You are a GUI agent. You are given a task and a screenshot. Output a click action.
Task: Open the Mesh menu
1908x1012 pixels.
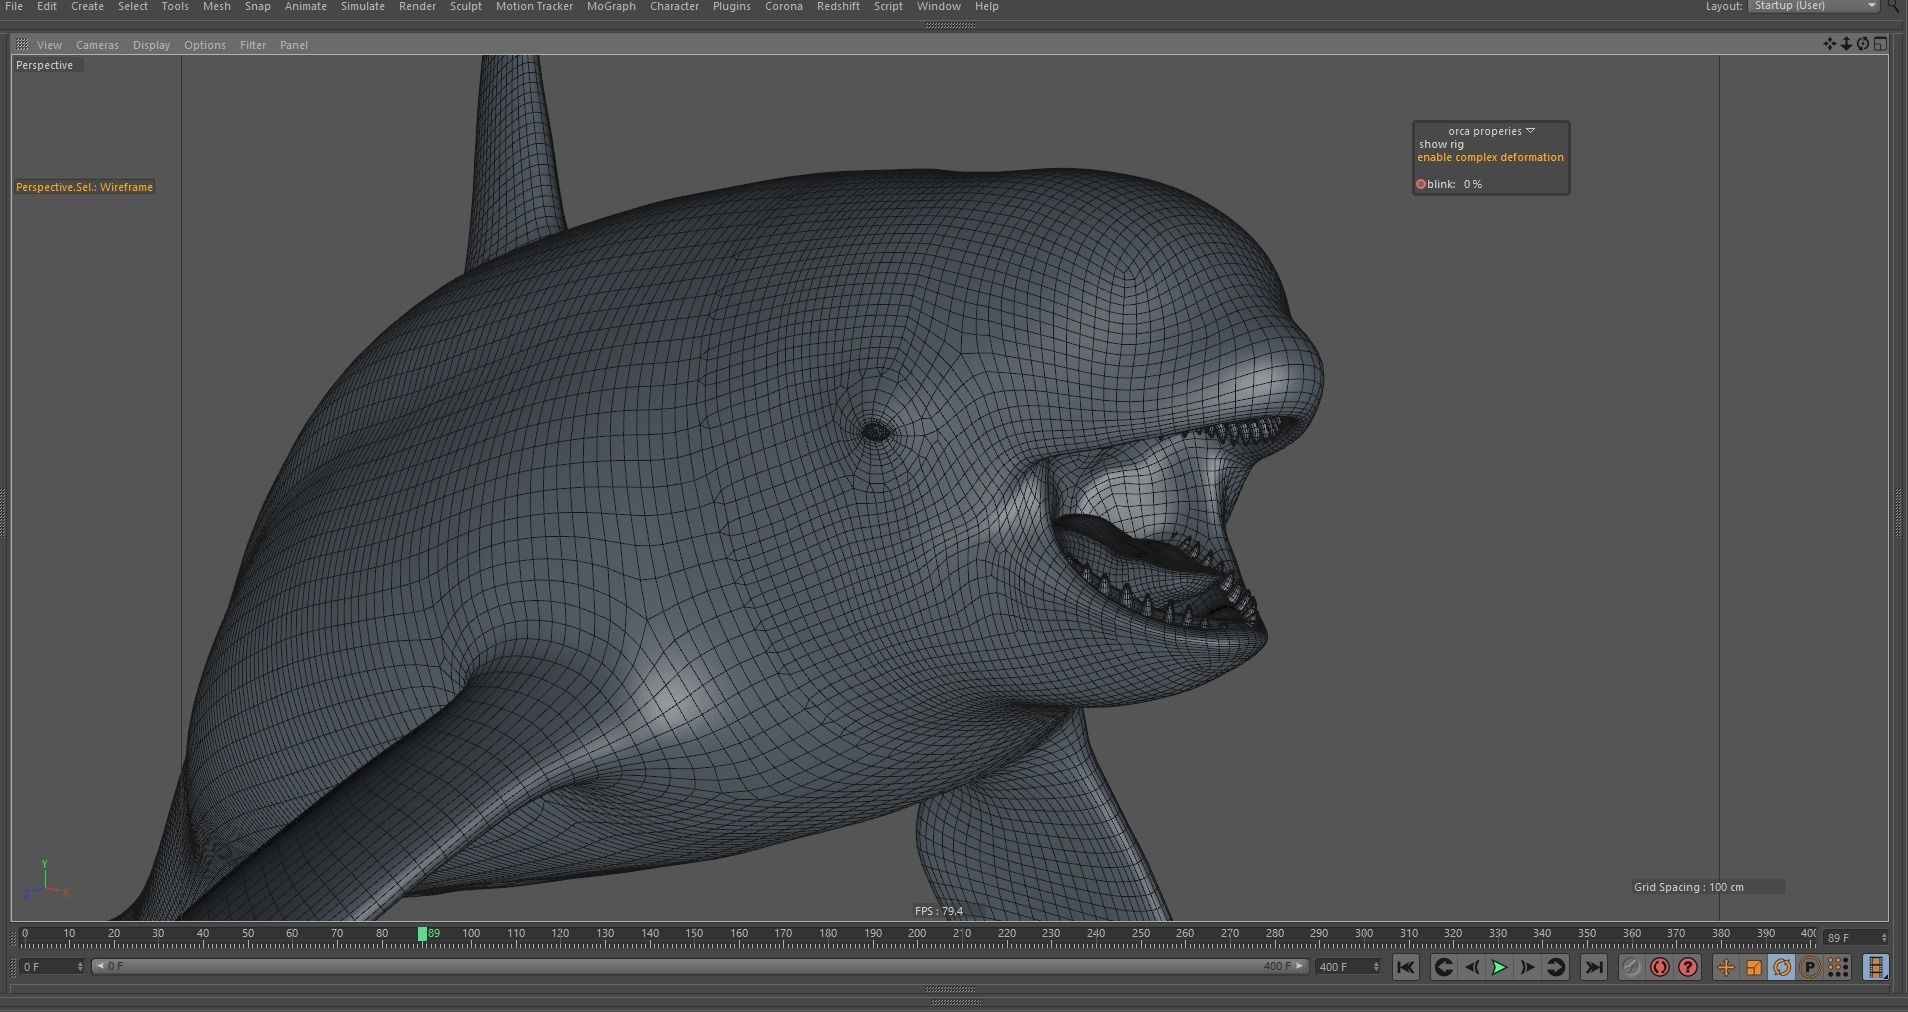tap(217, 6)
